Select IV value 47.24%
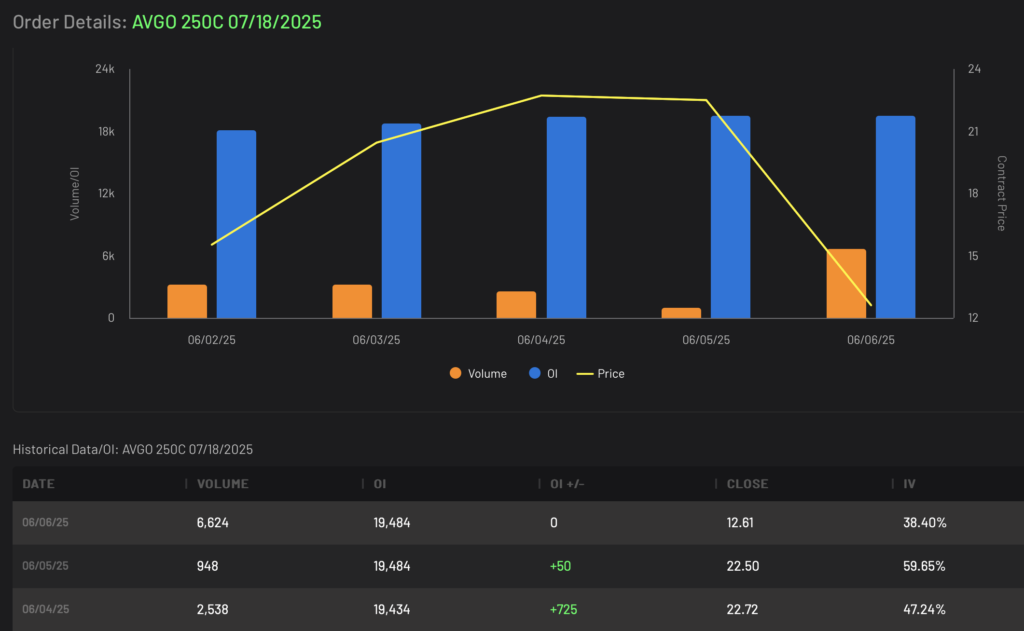This screenshot has width=1024, height=631. coord(924,609)
